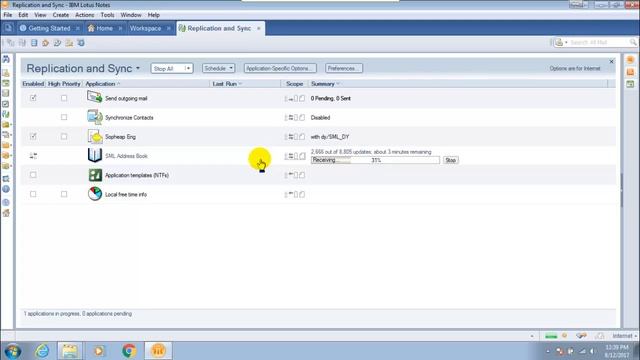640x360 pixels.
Task: Click the green network status icon in status bar
Action: coord(551,336)
